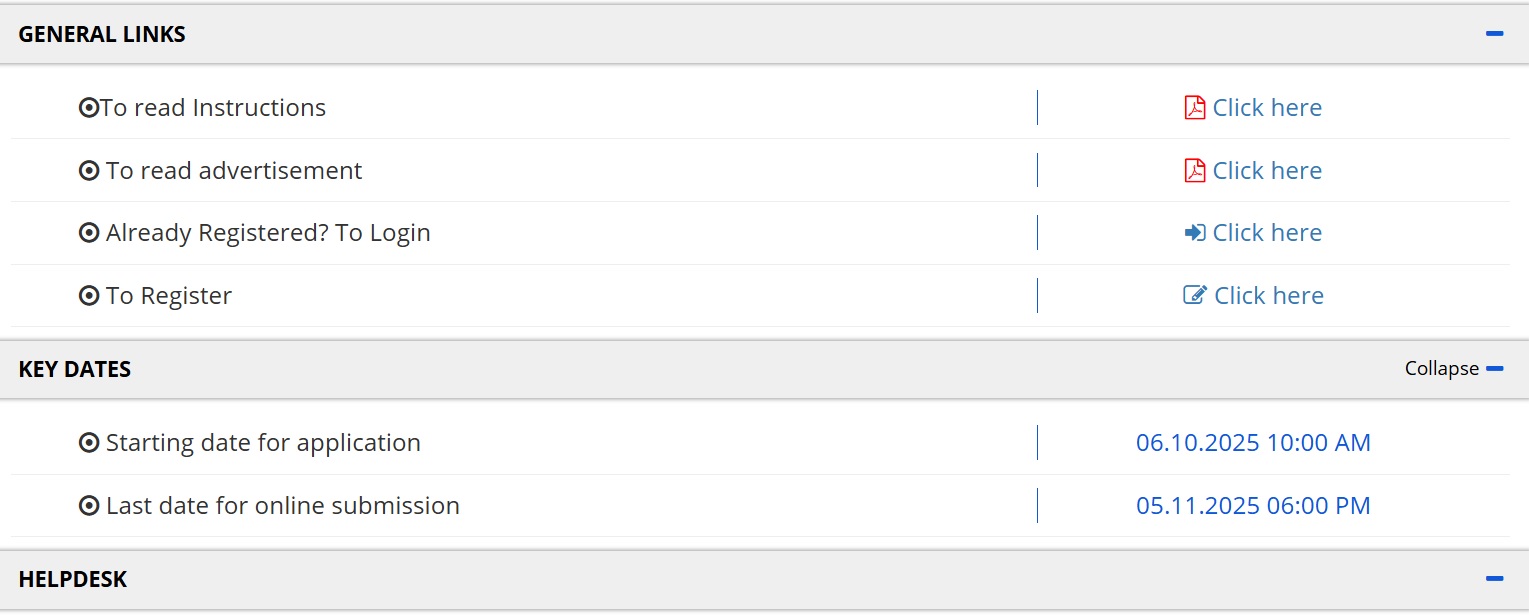Click the register pencil-edit icon
The width and height of the screenshot is (1529, 616).
[1194, 296]
